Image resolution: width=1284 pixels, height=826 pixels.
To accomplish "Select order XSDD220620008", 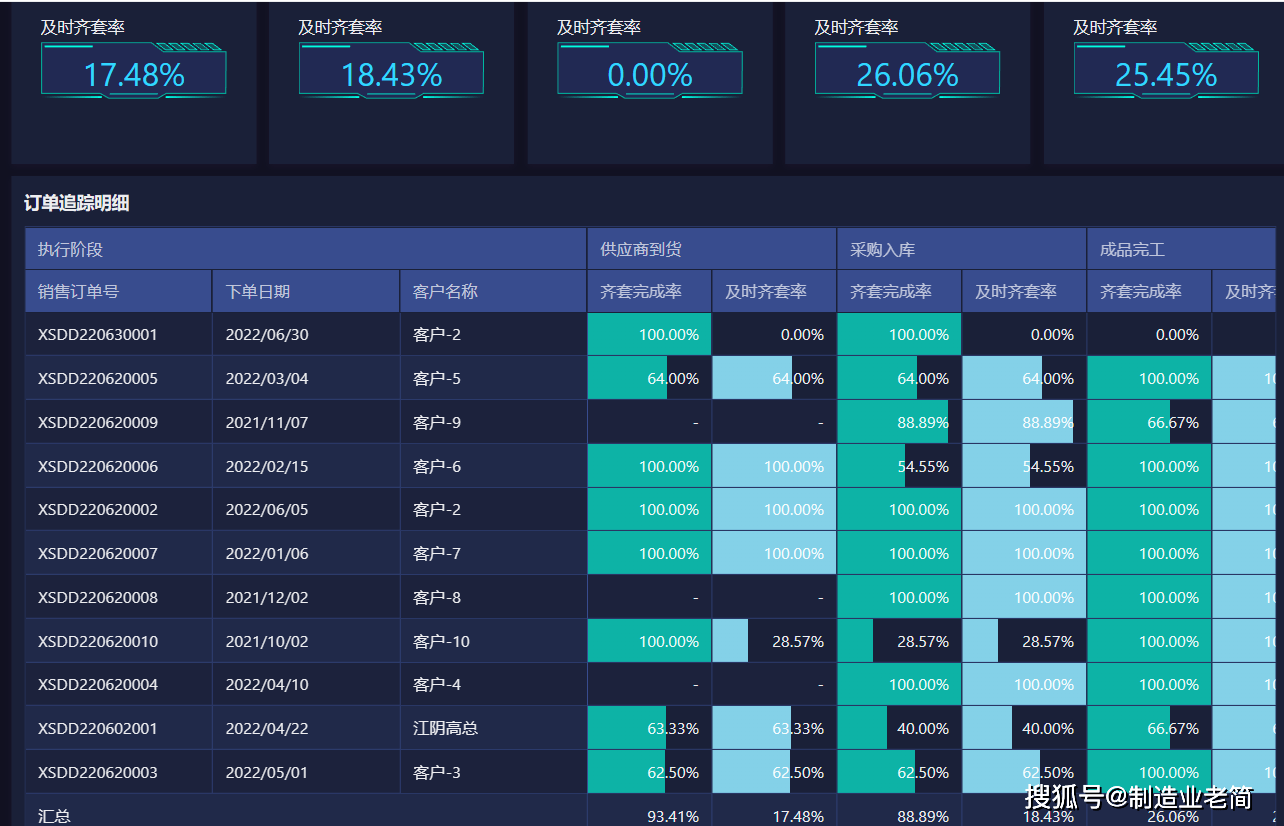I will (x=98, y=598).
